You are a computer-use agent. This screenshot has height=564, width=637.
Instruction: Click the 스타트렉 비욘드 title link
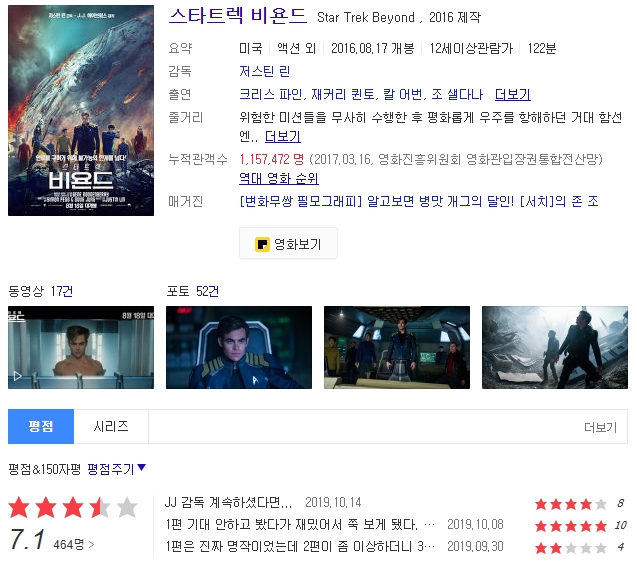click(238, 16)
